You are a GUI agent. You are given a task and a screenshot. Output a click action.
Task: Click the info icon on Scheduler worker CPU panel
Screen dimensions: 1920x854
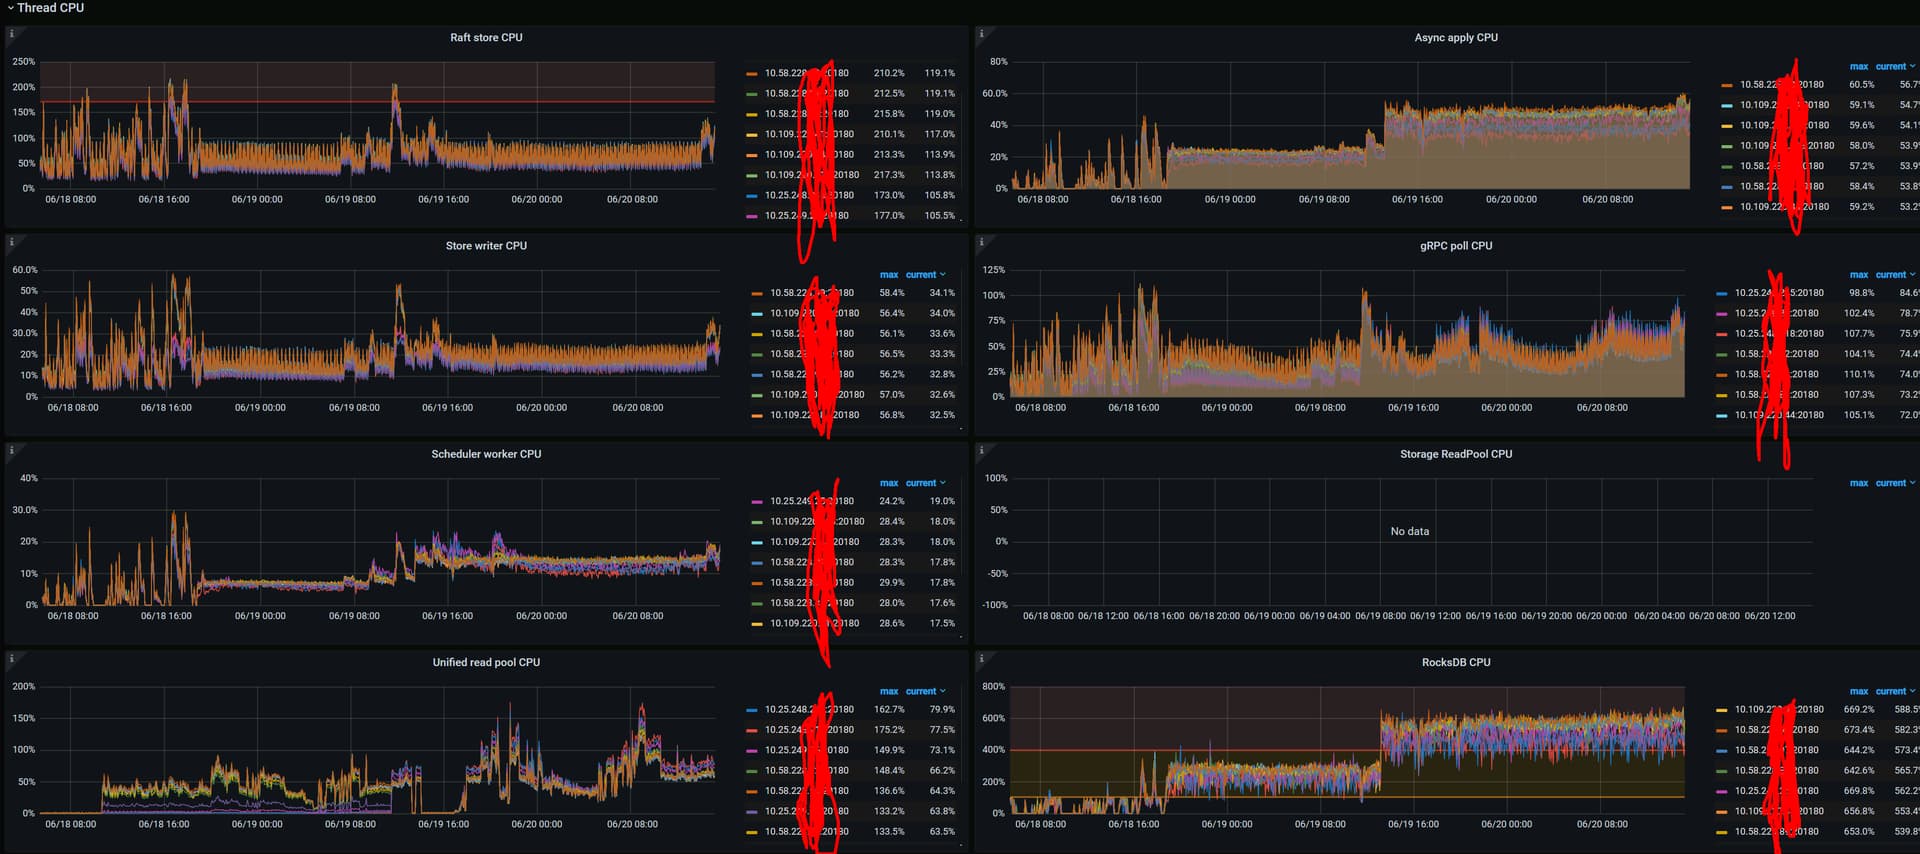[11, 450]
